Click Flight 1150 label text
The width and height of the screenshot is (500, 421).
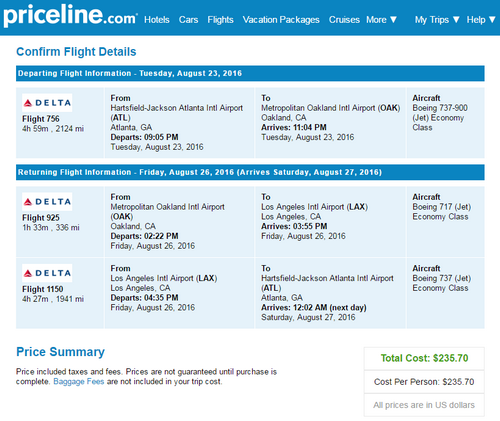(43, 289)
